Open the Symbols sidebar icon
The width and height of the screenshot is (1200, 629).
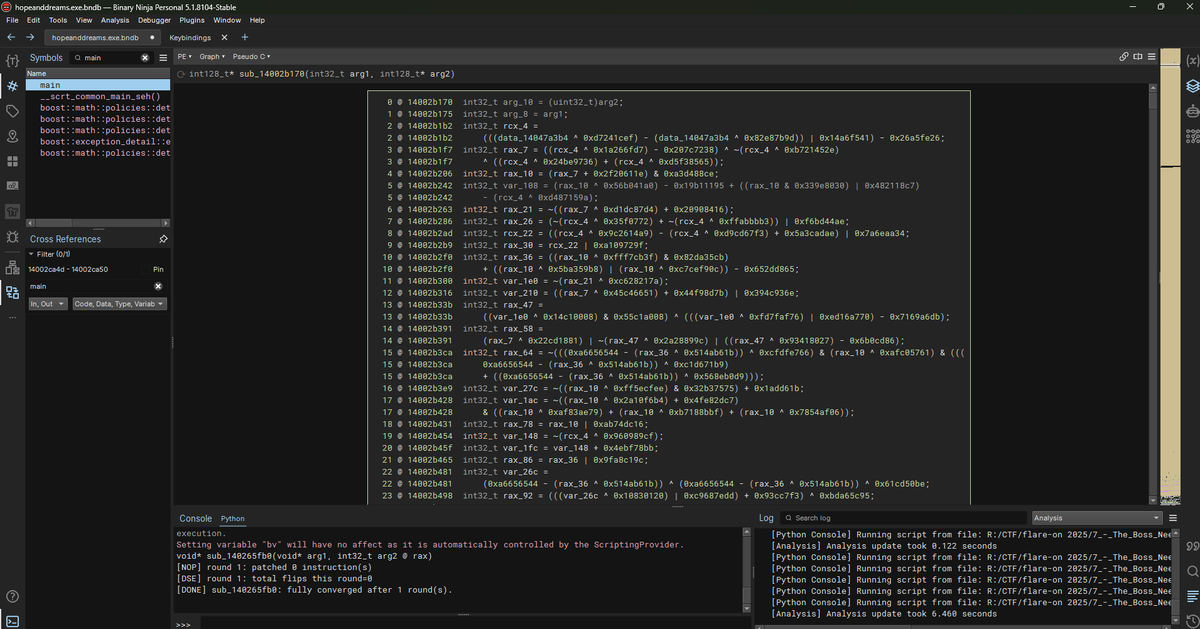[13, 86]
